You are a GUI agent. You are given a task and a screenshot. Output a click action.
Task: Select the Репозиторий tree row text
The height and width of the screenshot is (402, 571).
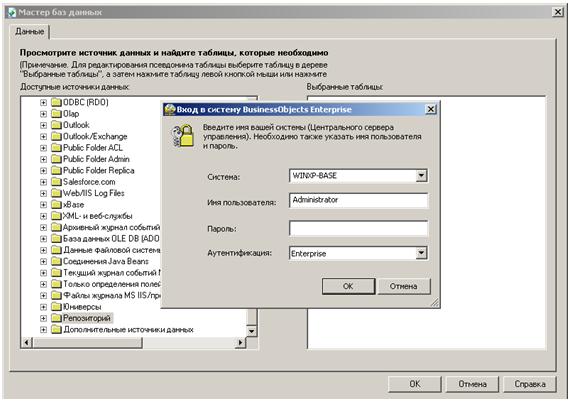click(x=87, y=318)
